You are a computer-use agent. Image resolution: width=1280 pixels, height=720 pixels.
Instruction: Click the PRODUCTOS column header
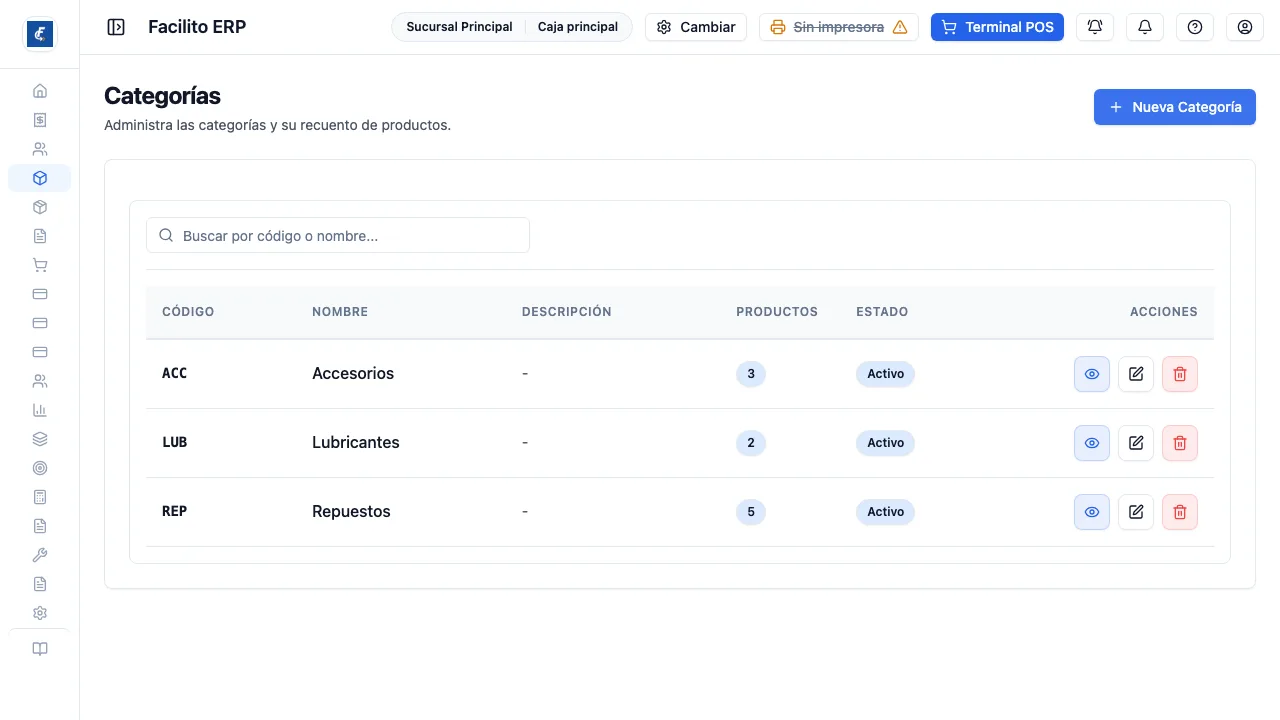(x=777, y=312)
